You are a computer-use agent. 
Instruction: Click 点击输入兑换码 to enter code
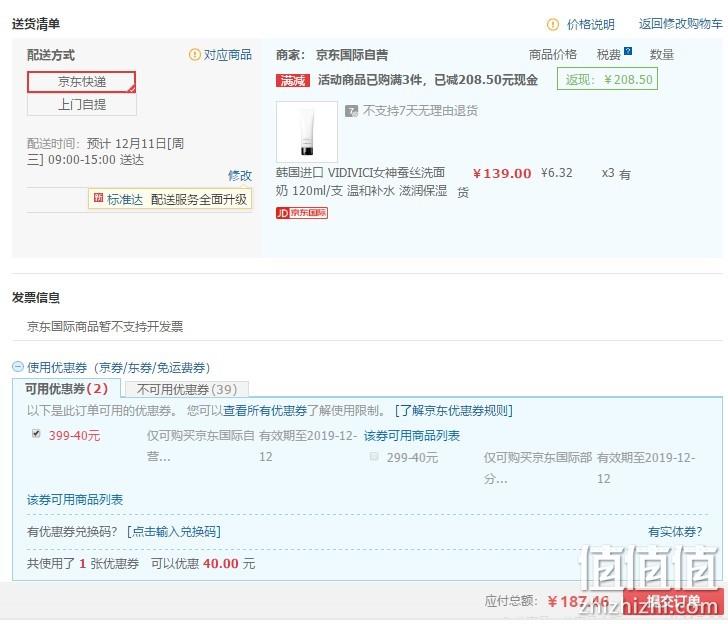174,531
